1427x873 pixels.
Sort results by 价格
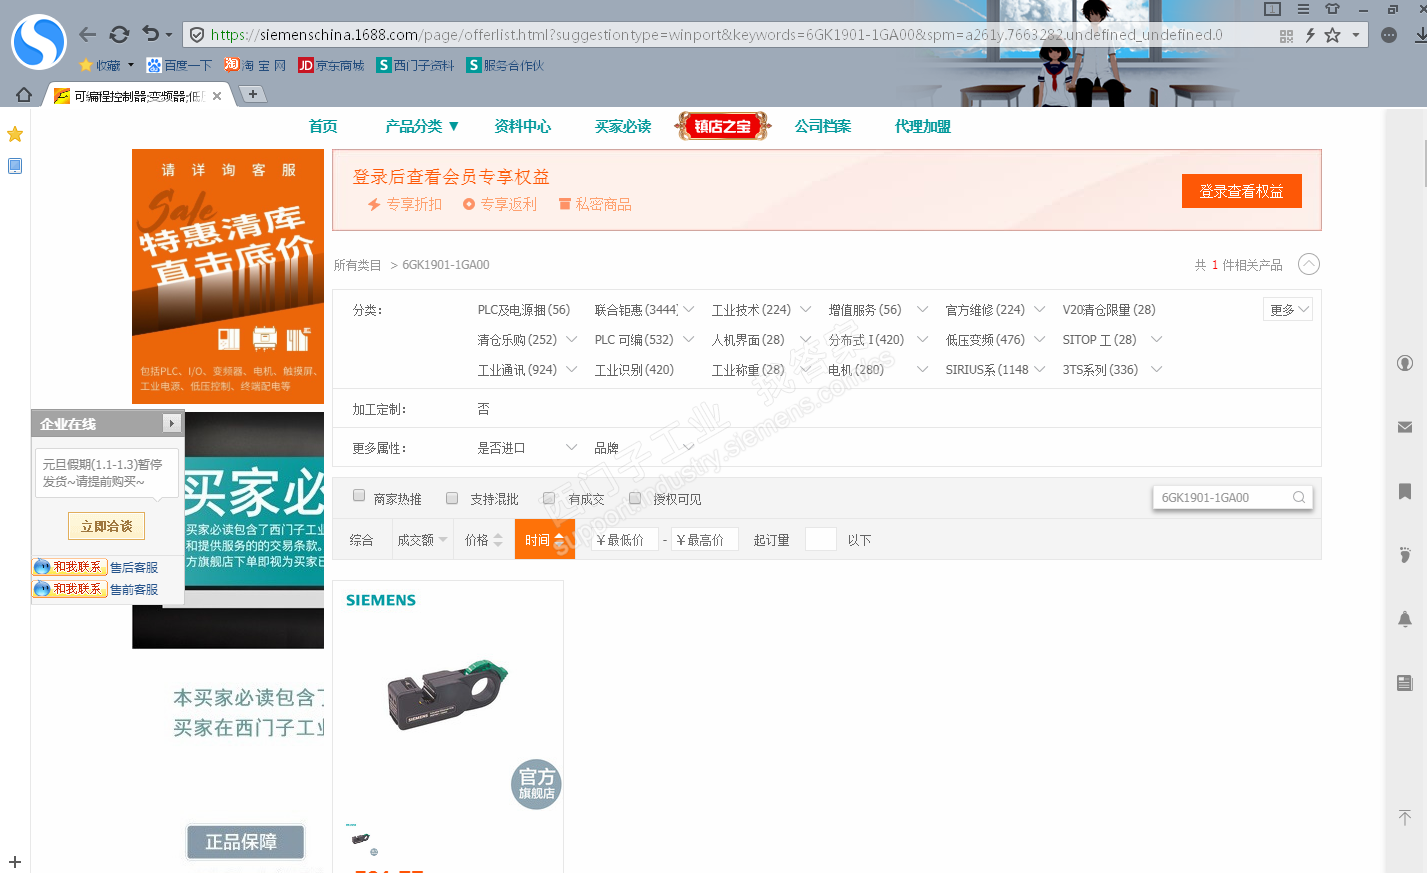pos(484,540)
